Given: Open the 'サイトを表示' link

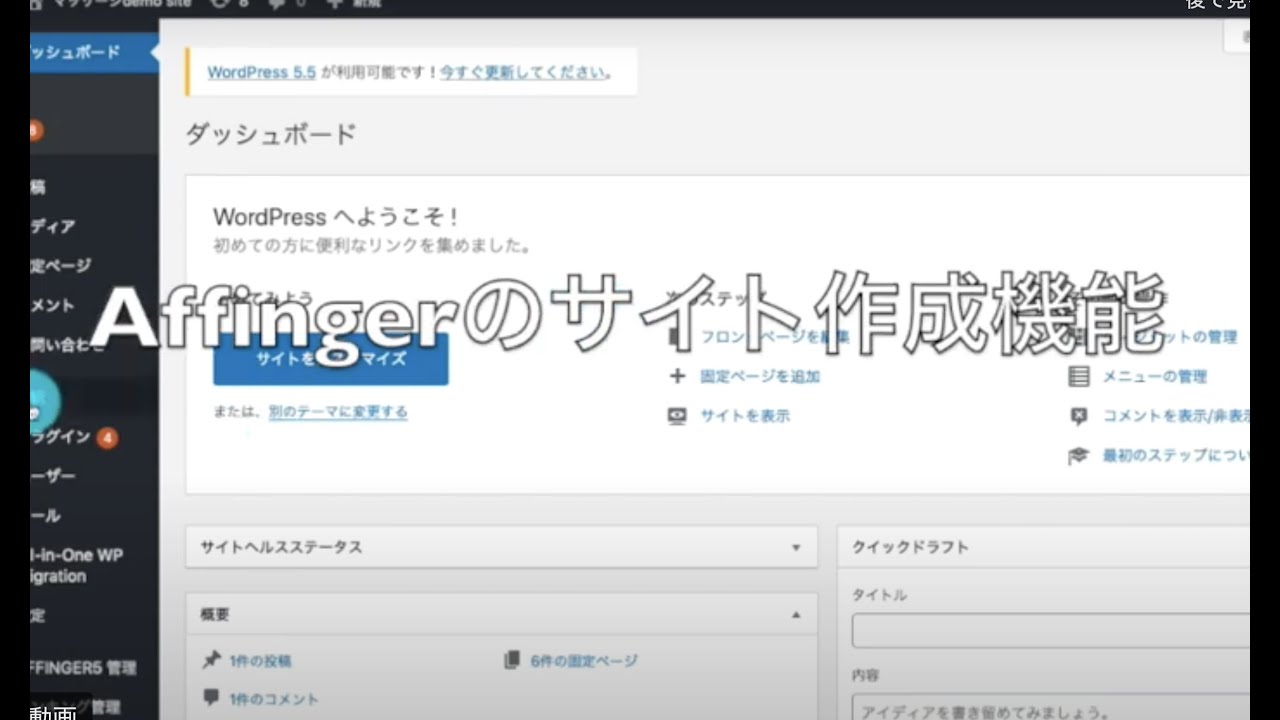Looking at the screenshot, I should tap(745, 415).
